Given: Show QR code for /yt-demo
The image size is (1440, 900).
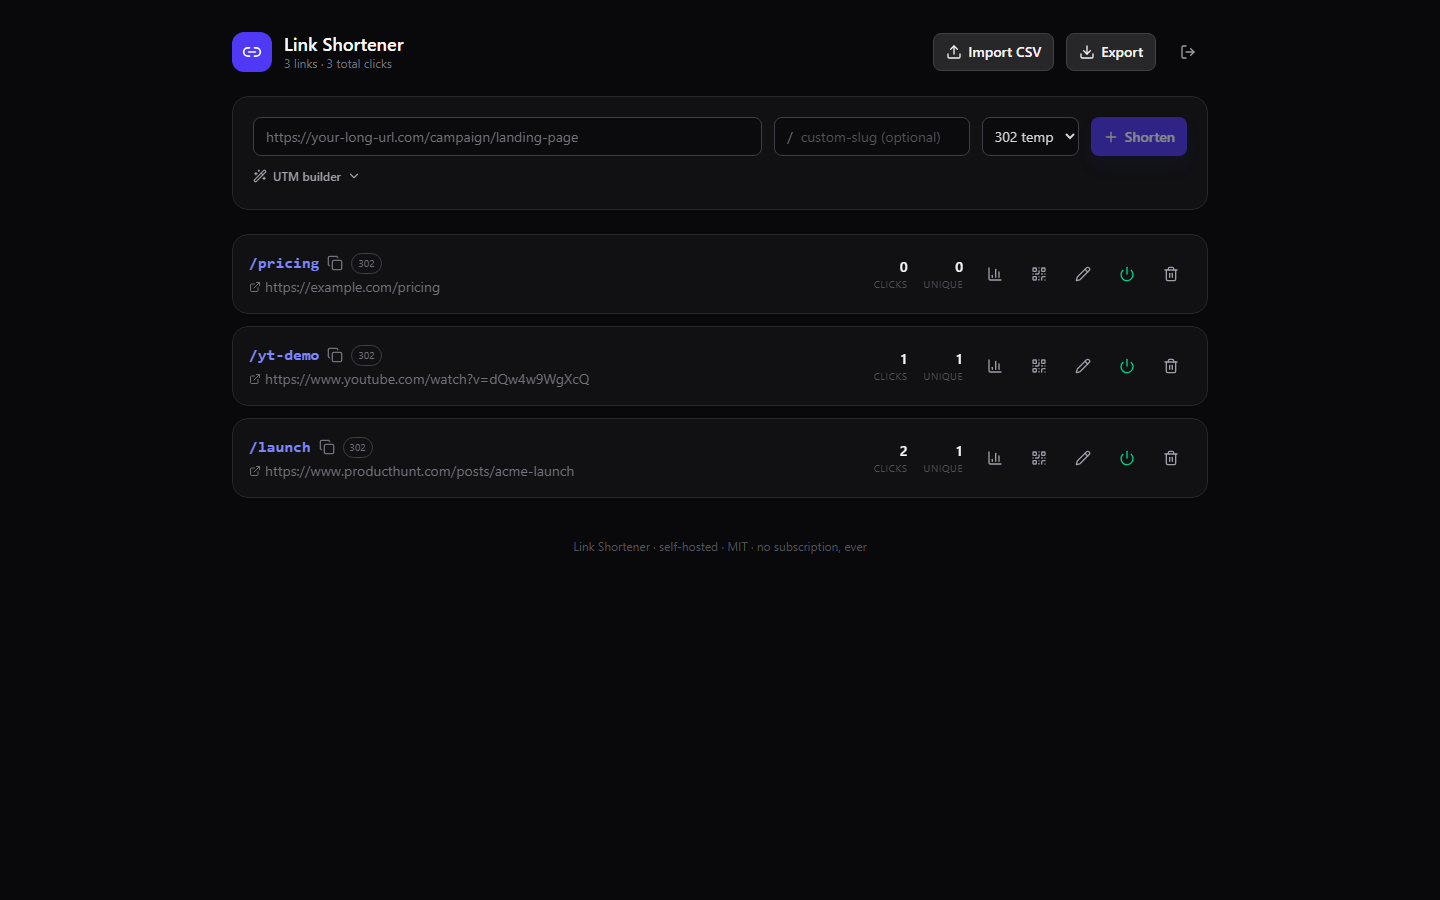Looking at the screenshot, I should (x=1039, y=366).
